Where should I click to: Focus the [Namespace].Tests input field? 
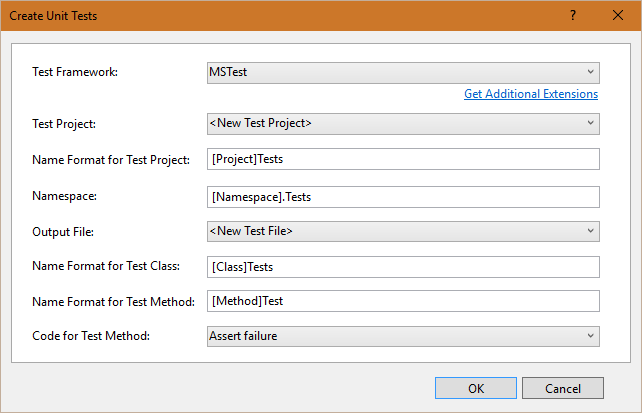[402, 197]
